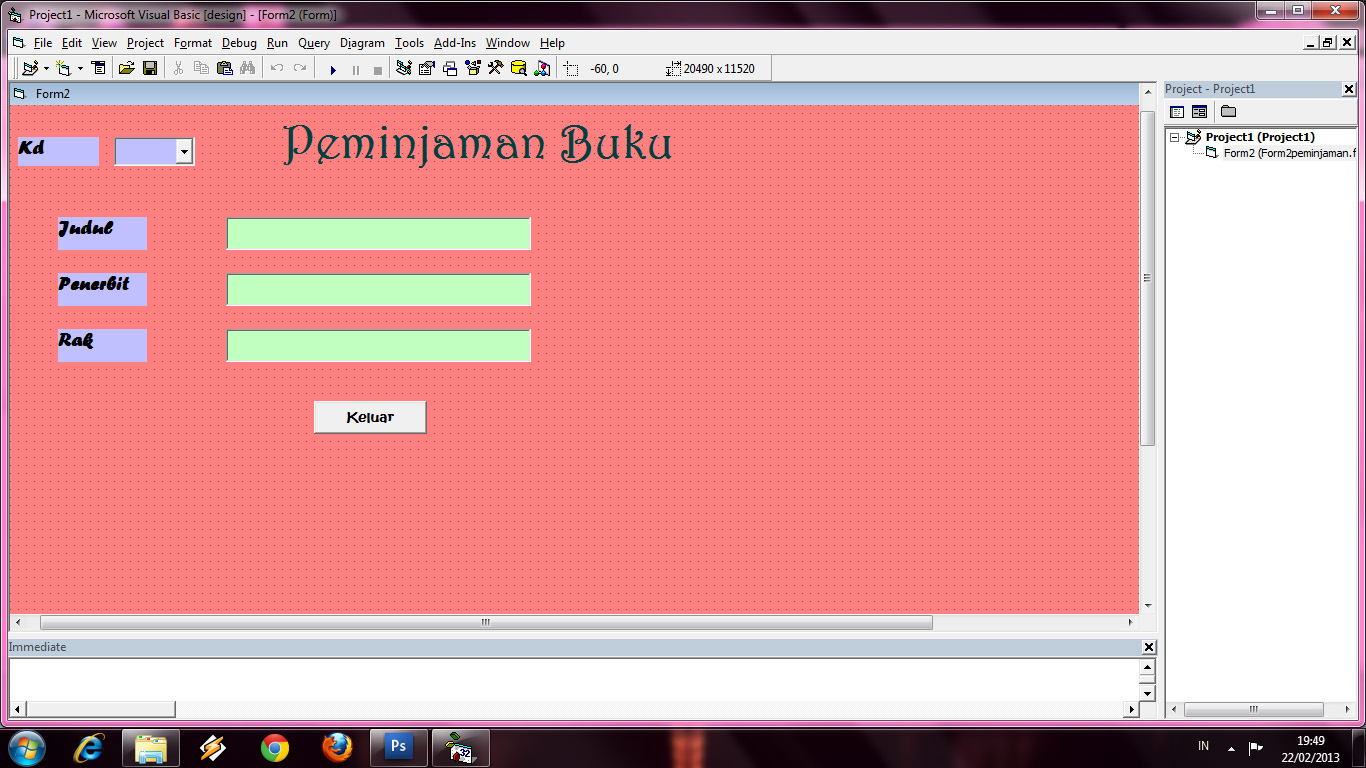Open the Menu Editor from the toolbar

[98, 68]
